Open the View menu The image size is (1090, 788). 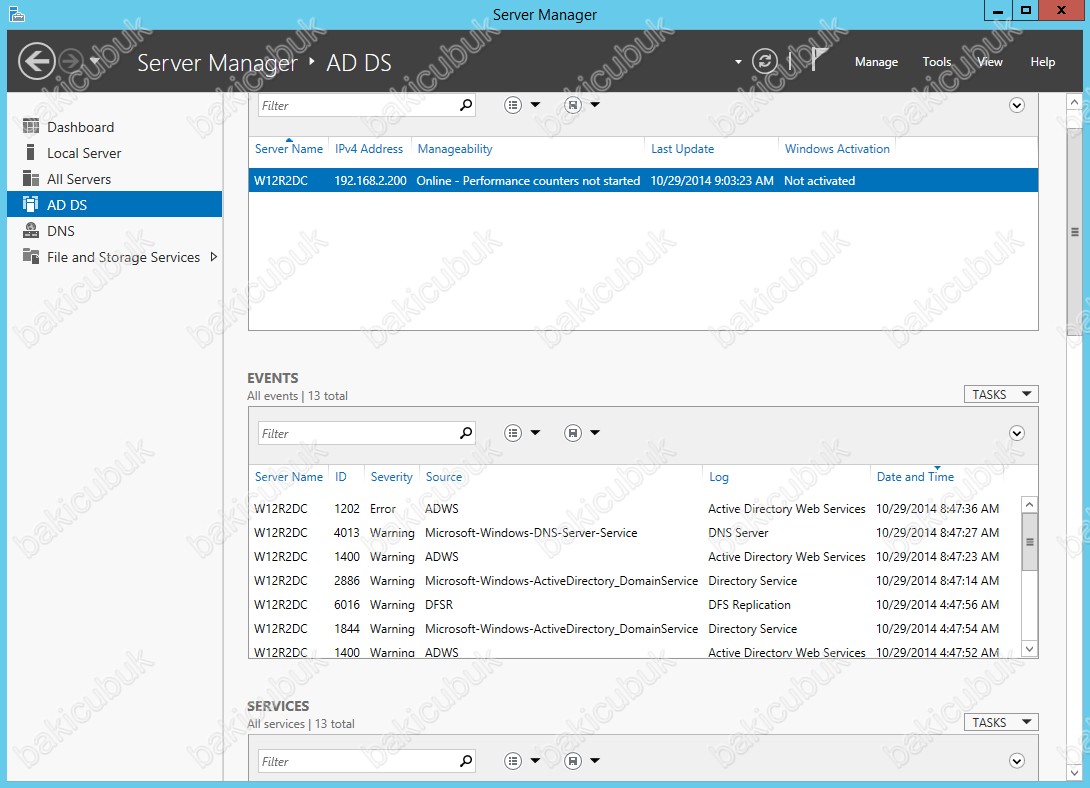pyautogui.click(x=989, y=62)
